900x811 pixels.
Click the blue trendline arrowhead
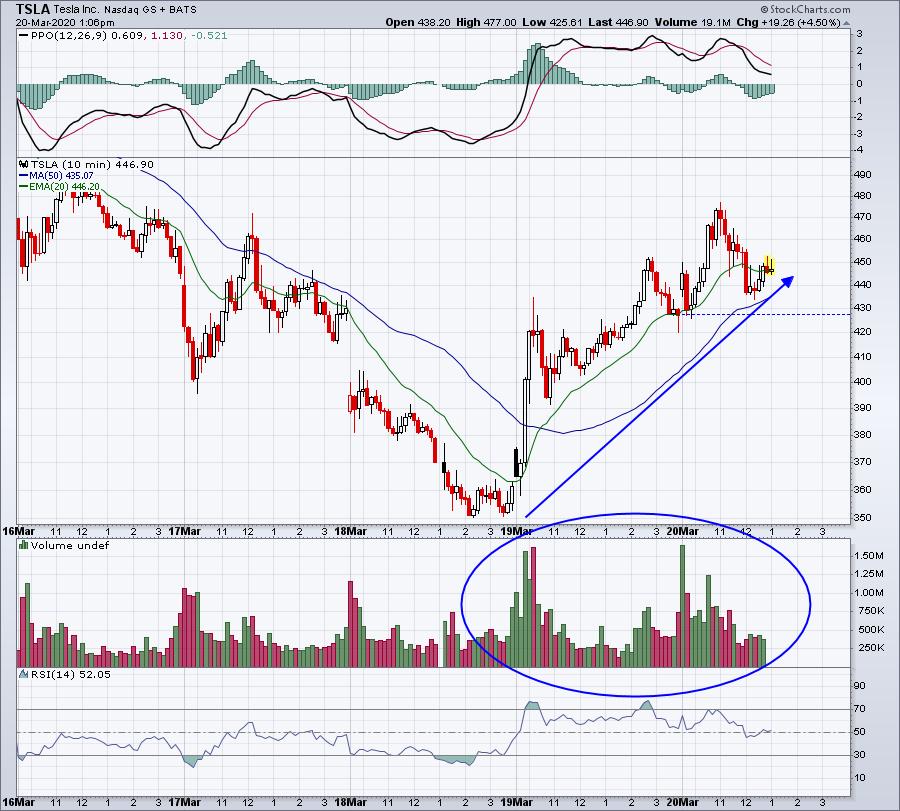point(788,281)
